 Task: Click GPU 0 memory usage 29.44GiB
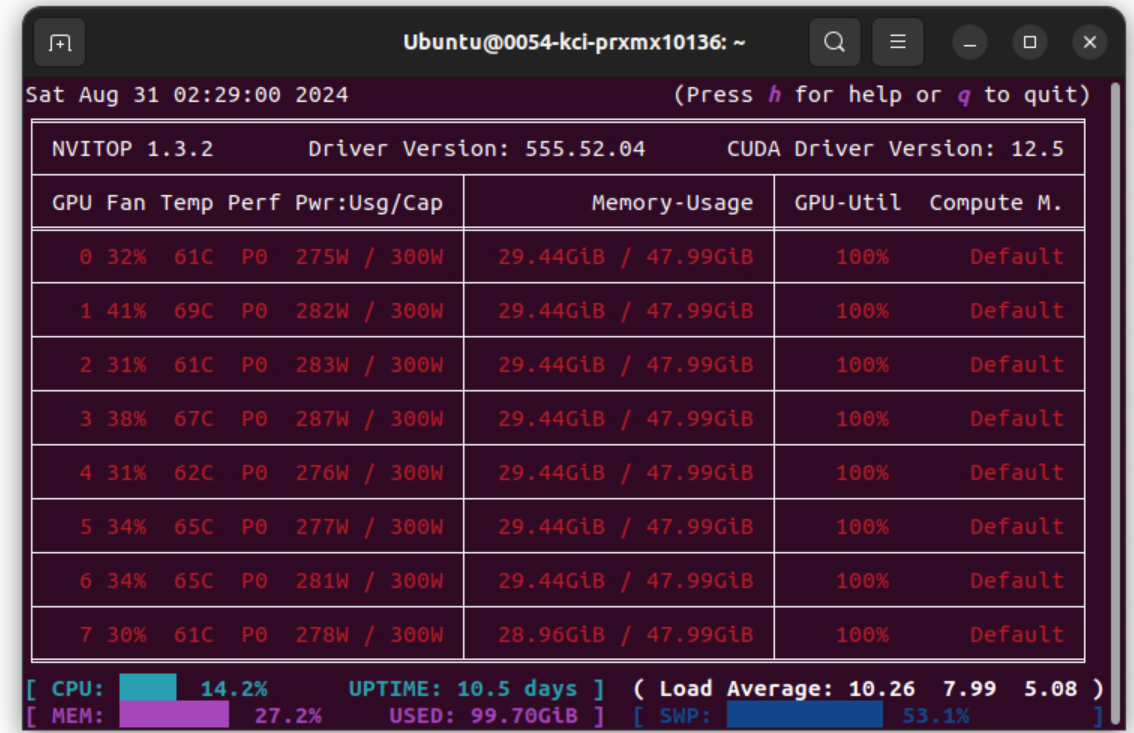551,257
